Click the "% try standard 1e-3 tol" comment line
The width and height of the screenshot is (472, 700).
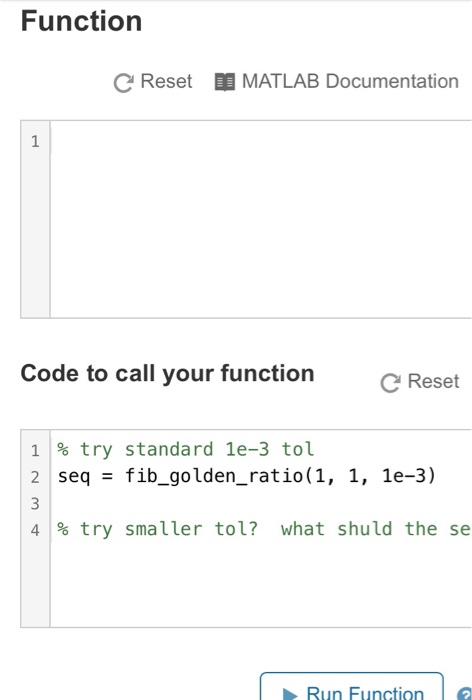(185, 450)
